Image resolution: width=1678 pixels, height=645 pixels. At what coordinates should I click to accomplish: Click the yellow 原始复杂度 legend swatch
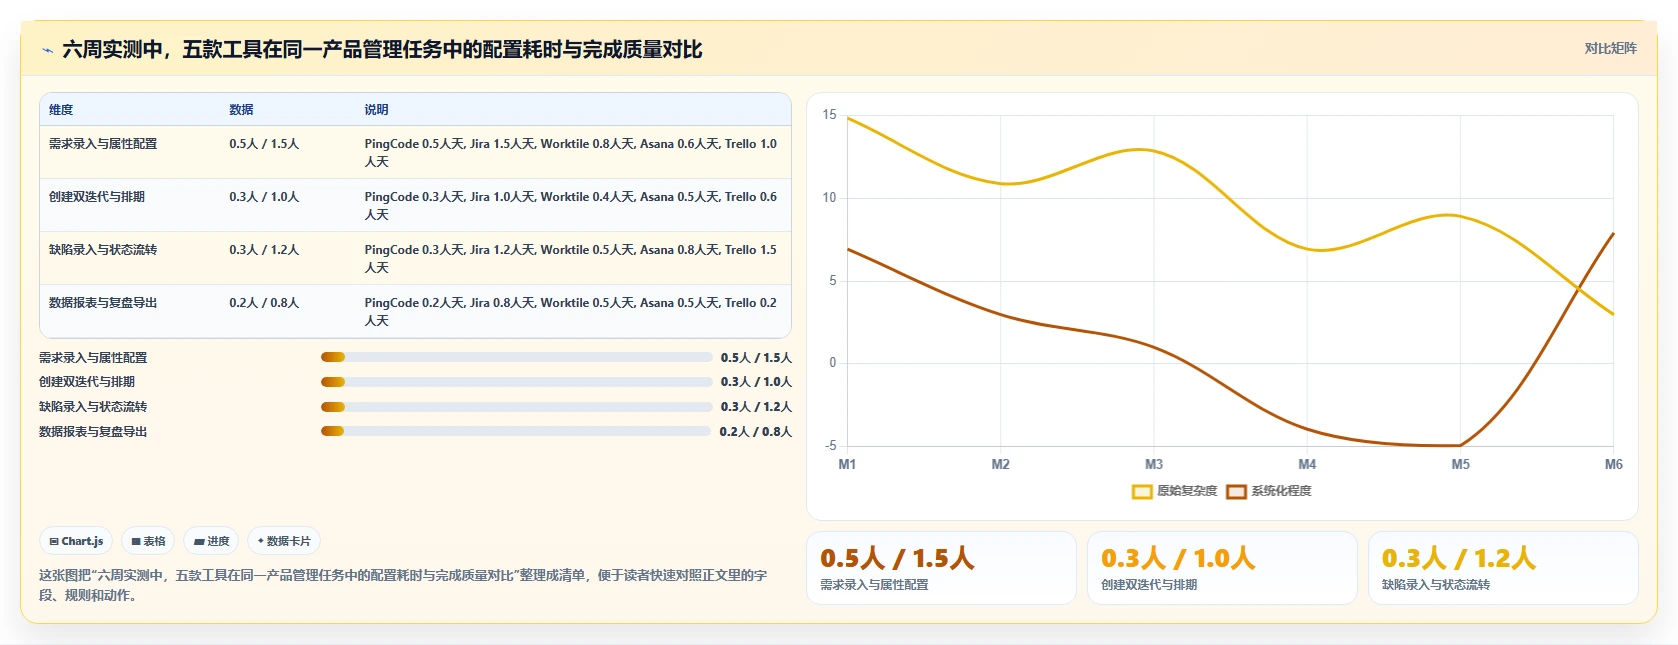[x=1142, y=491]
